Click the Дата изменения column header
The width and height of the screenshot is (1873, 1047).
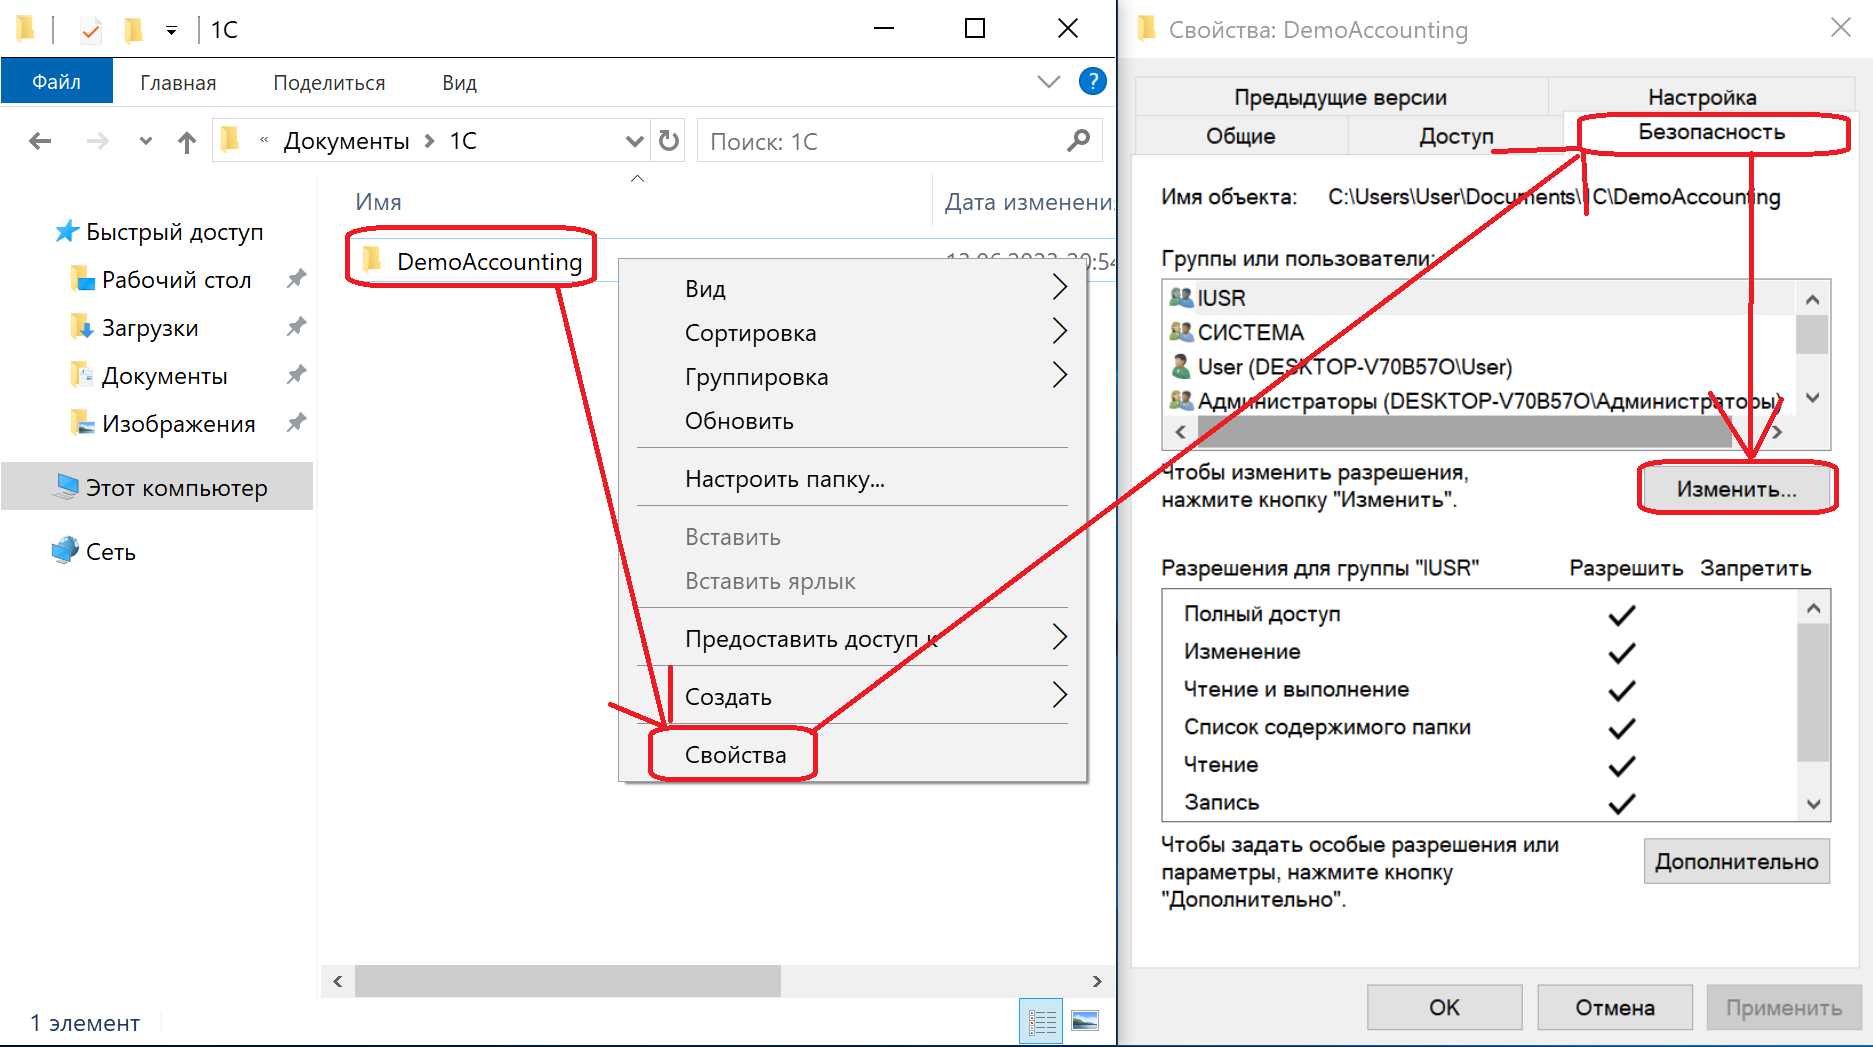tap(1028, 202)
